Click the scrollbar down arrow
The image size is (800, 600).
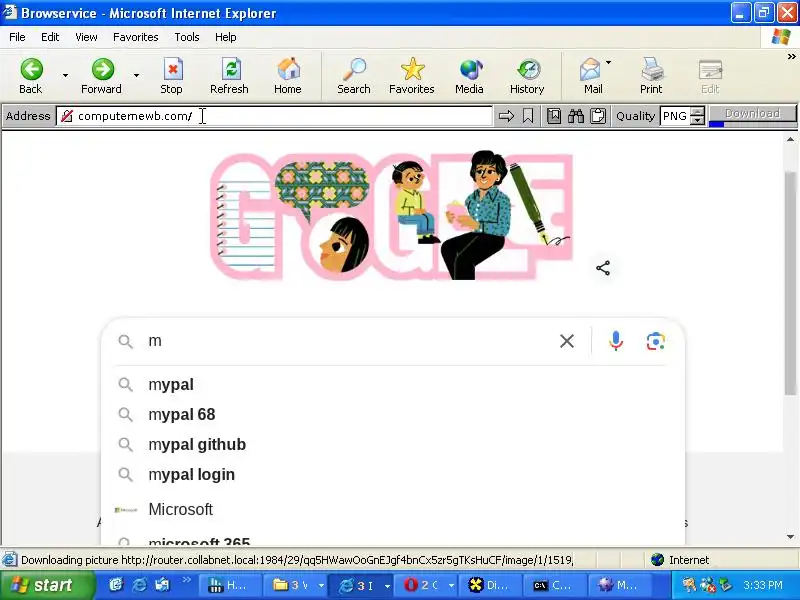(791, 537)
